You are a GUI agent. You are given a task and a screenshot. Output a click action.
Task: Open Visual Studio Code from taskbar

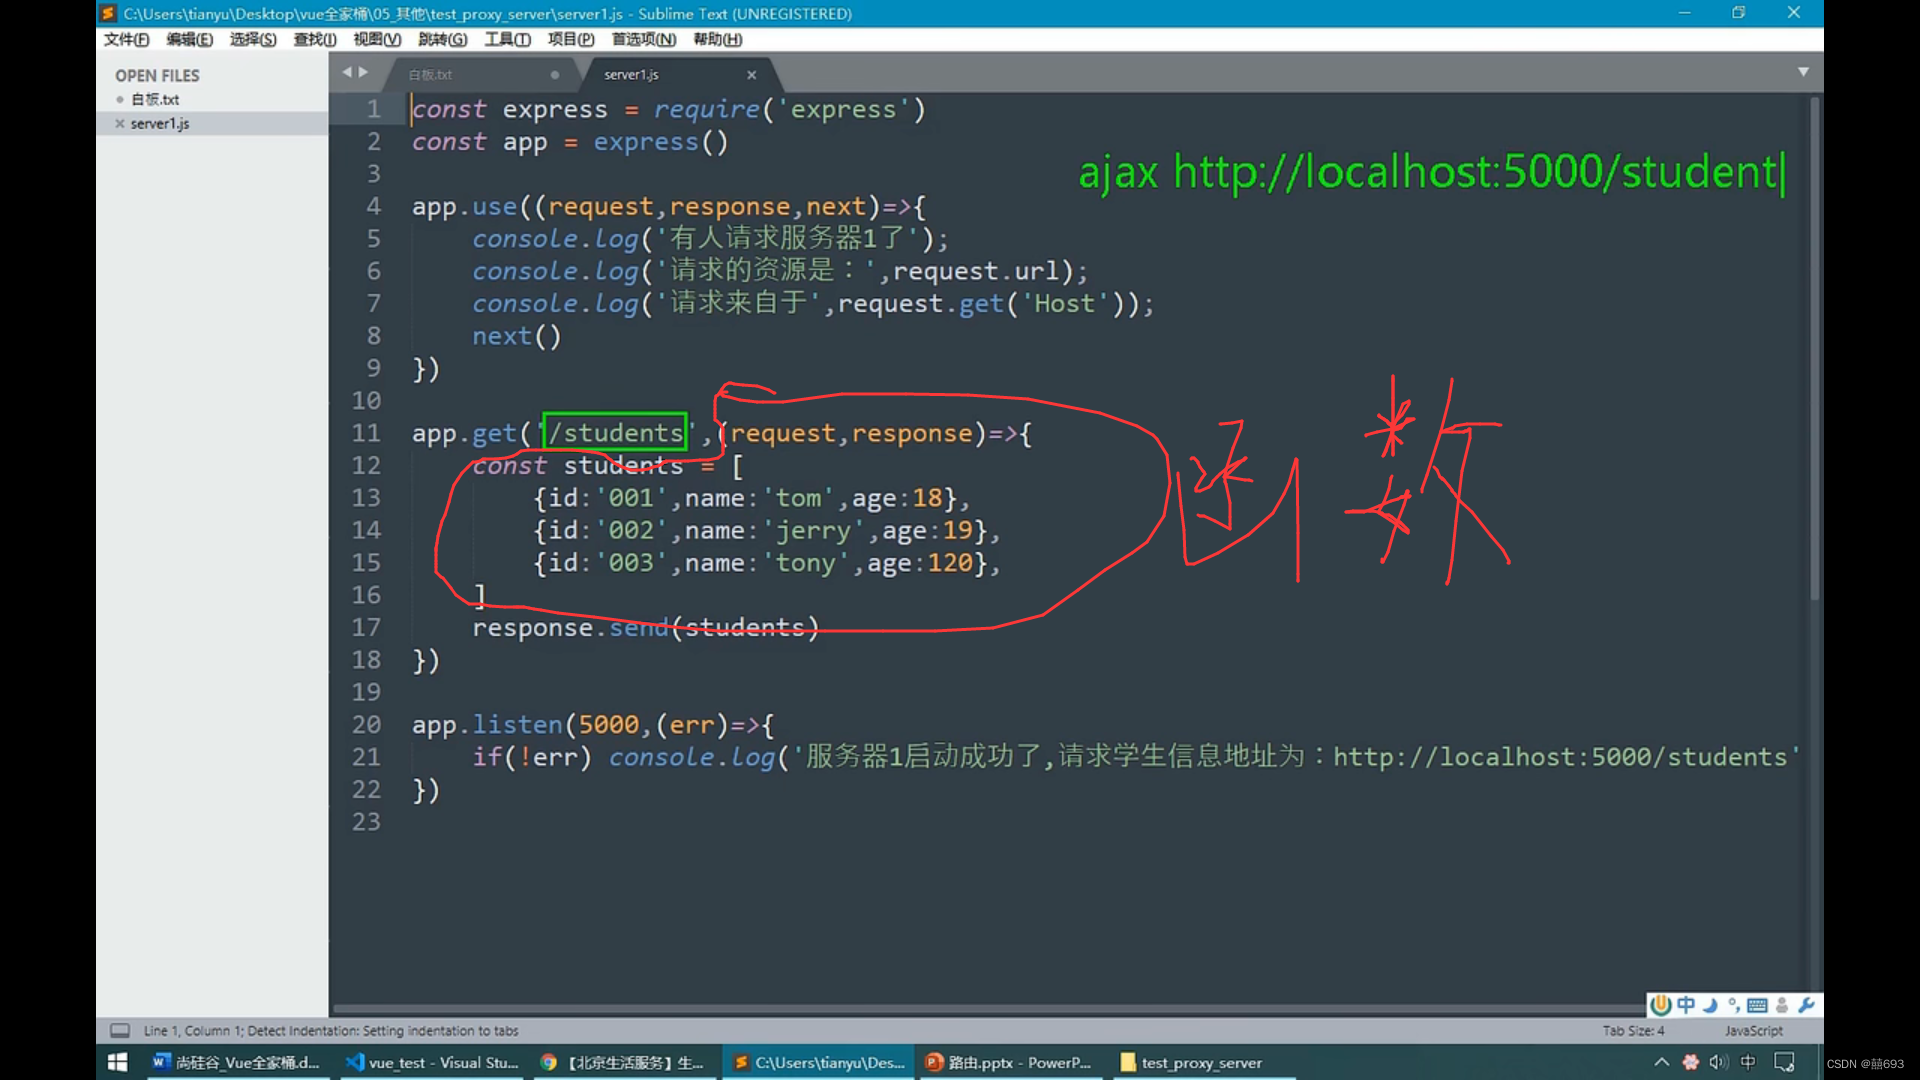coord(431,1062)
